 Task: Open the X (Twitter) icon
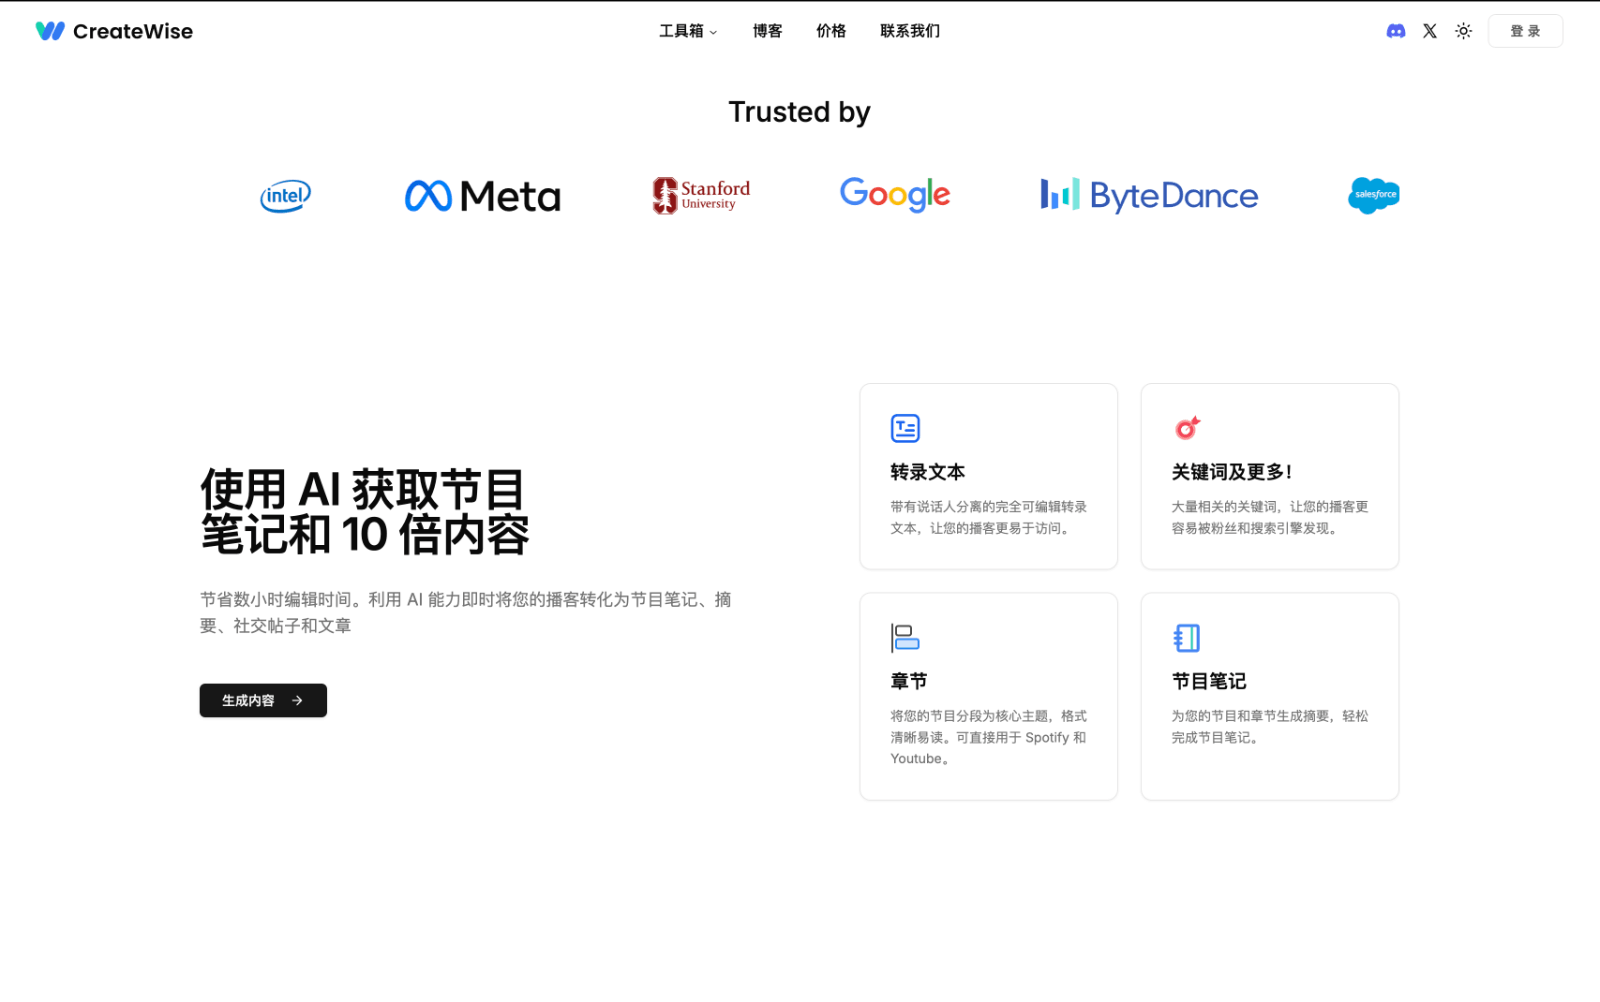1430,31
